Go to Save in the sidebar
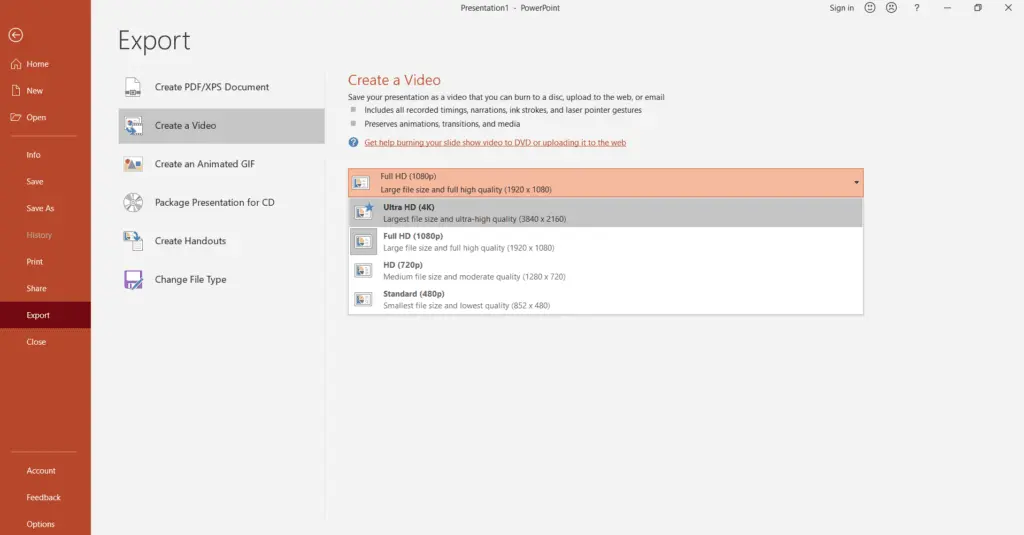 [x=35, y=182]
